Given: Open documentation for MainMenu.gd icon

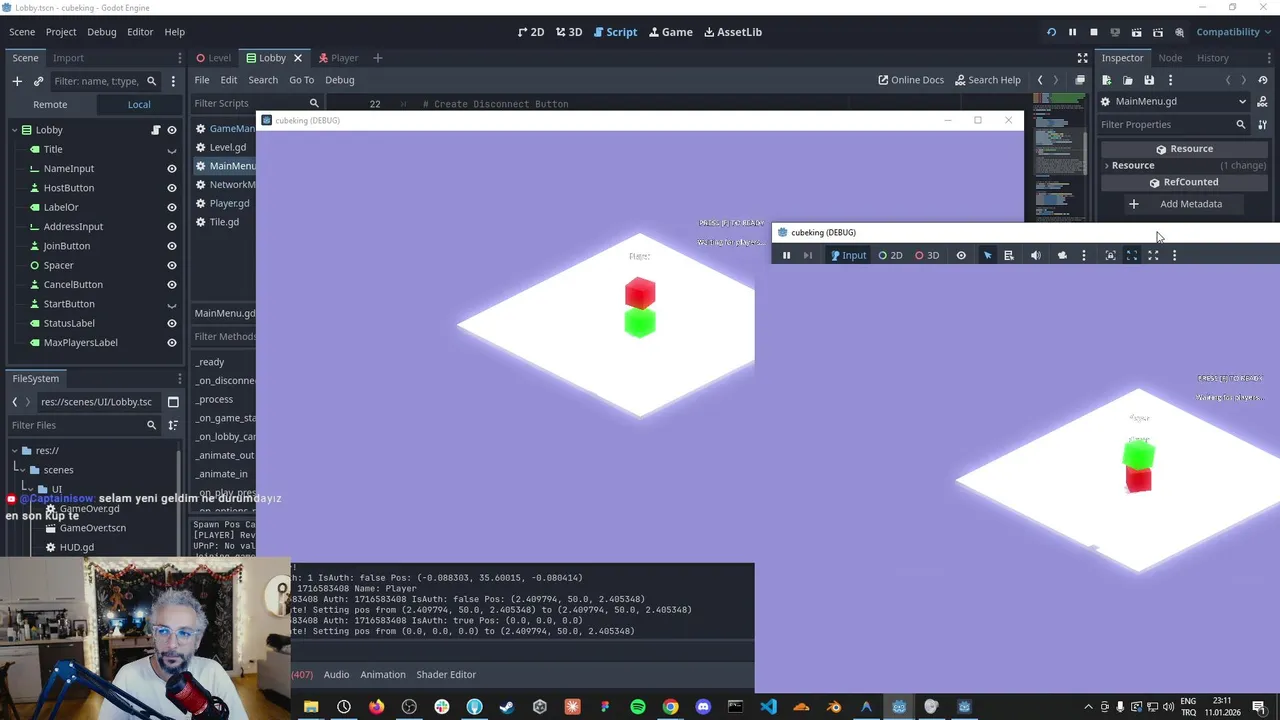Looking at the screenshot, I should point(1262,101).
